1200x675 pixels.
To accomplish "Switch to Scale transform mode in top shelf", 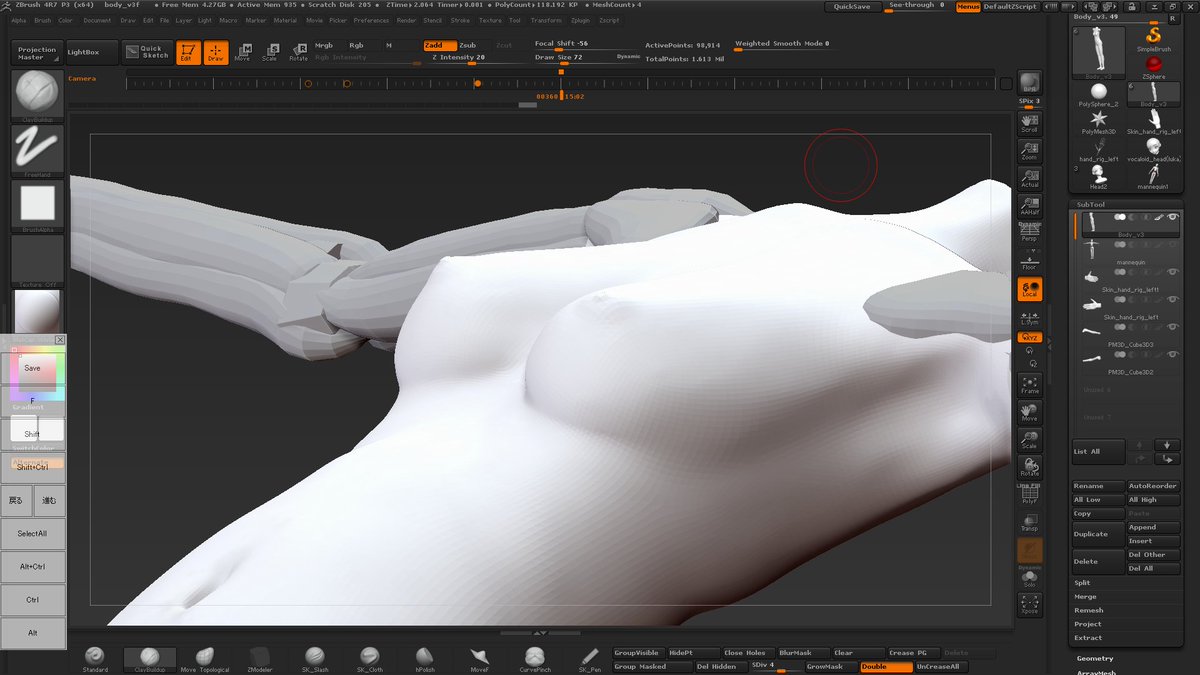I will [270, 53].
